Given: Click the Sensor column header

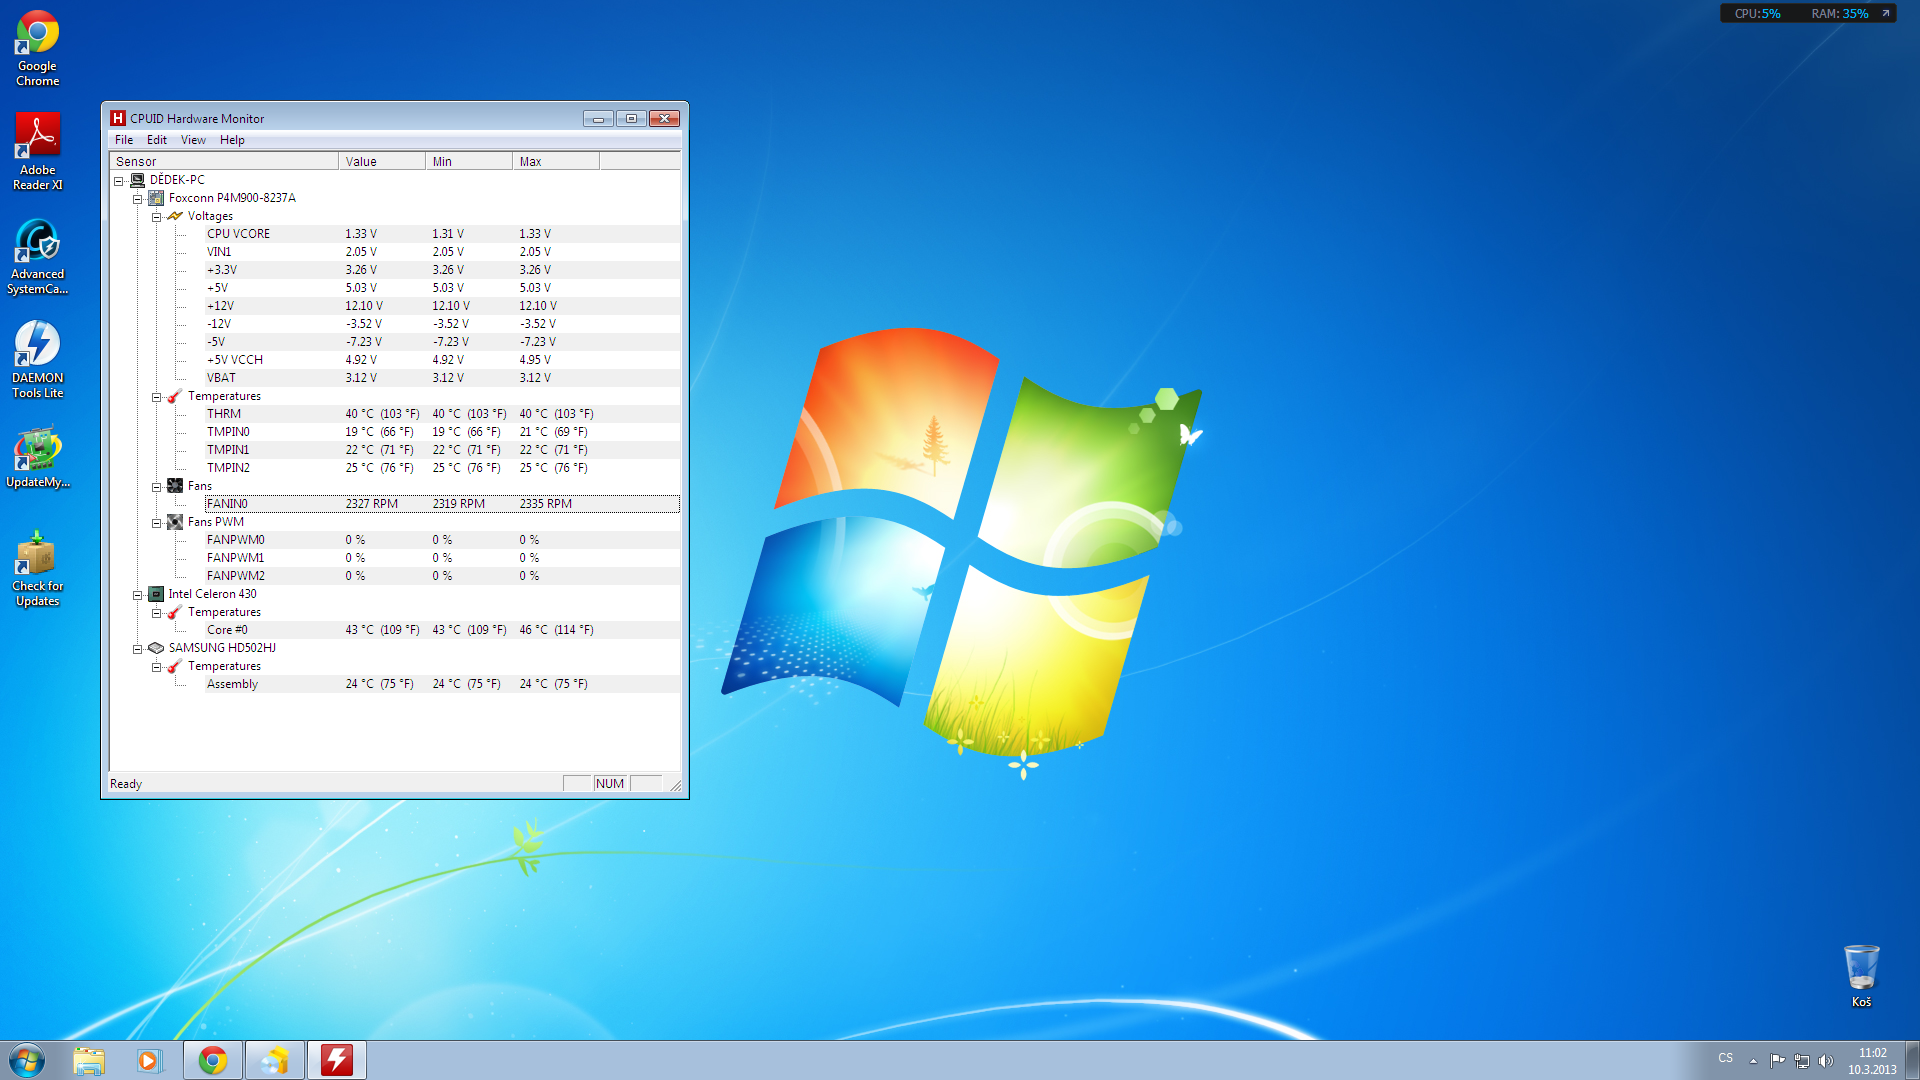Looking at the screenshot, I should (224, 161).
